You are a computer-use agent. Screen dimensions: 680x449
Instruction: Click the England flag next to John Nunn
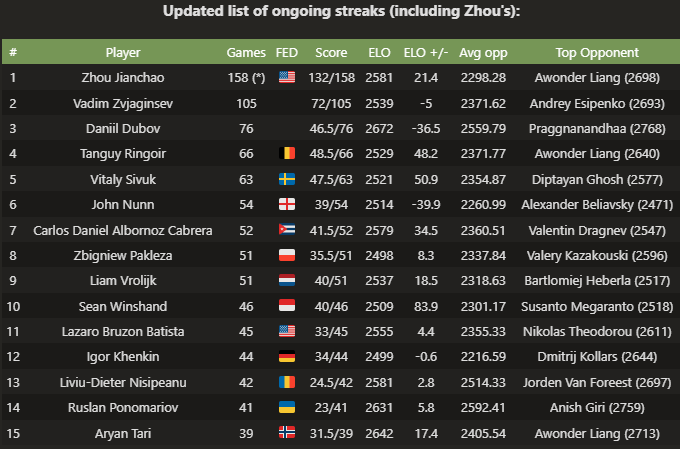pos(288,205)
